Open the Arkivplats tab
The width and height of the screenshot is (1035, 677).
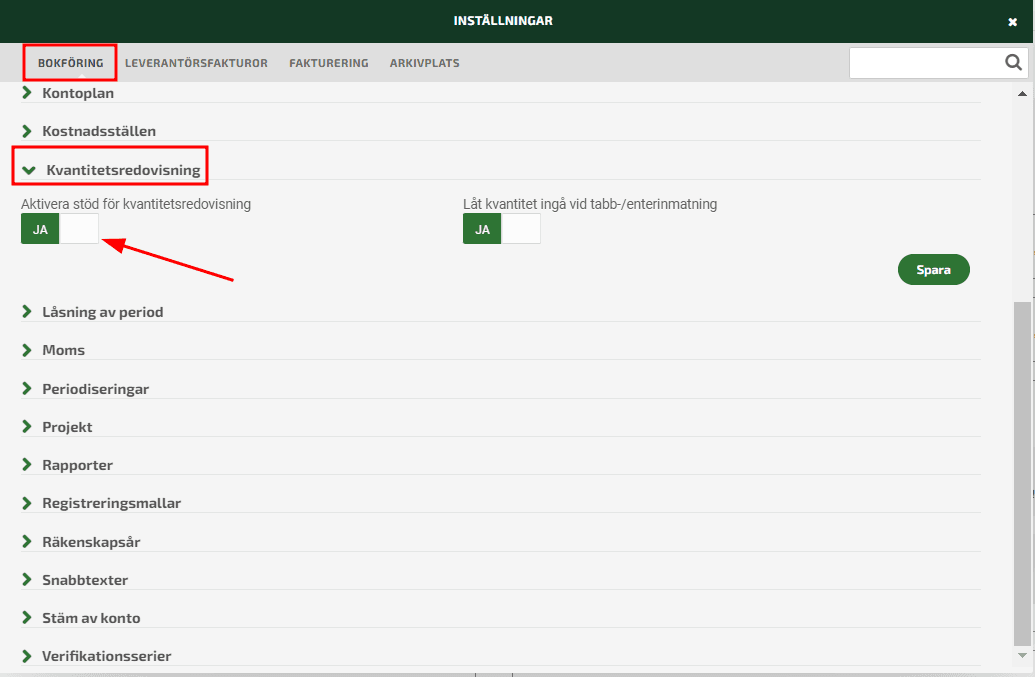point(424,63)
